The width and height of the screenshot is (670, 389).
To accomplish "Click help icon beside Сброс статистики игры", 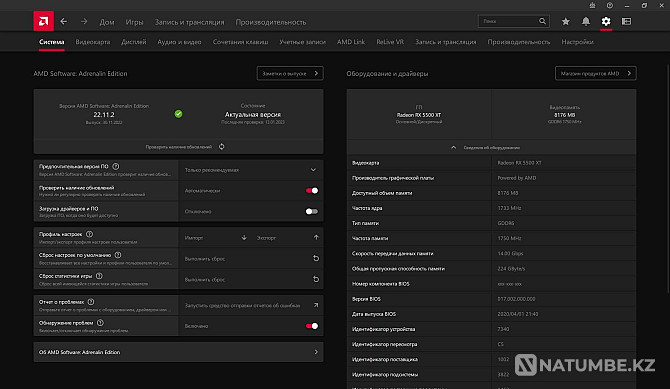I will click(99, 276).
